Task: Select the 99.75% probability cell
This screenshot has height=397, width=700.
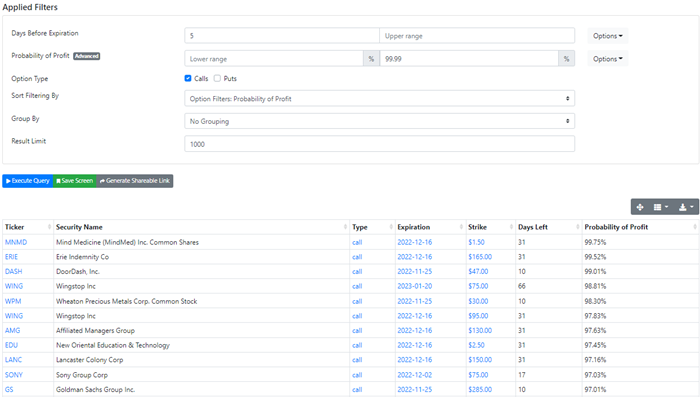Action: [640, 242]
